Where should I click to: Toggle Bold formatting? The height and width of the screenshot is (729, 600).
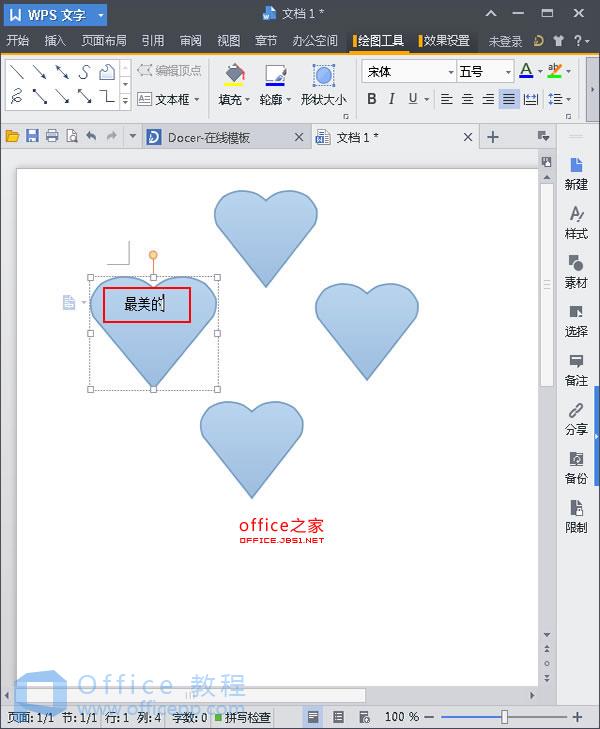tap(372, 99)
